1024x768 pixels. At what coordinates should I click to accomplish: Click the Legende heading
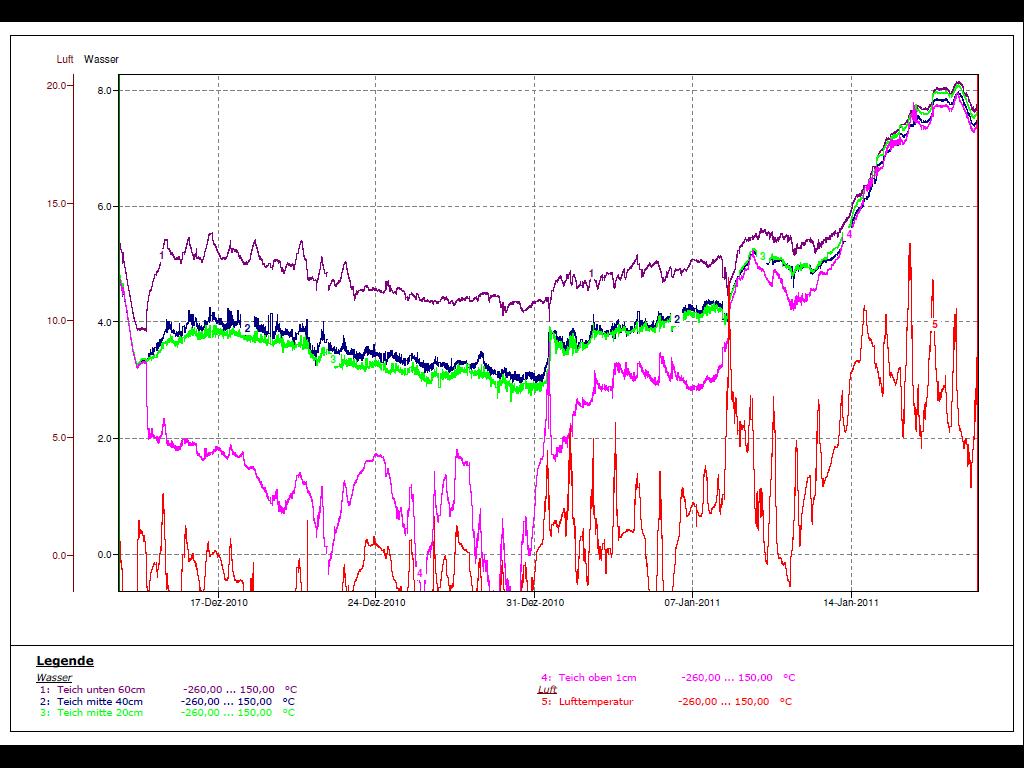(65, 661)
